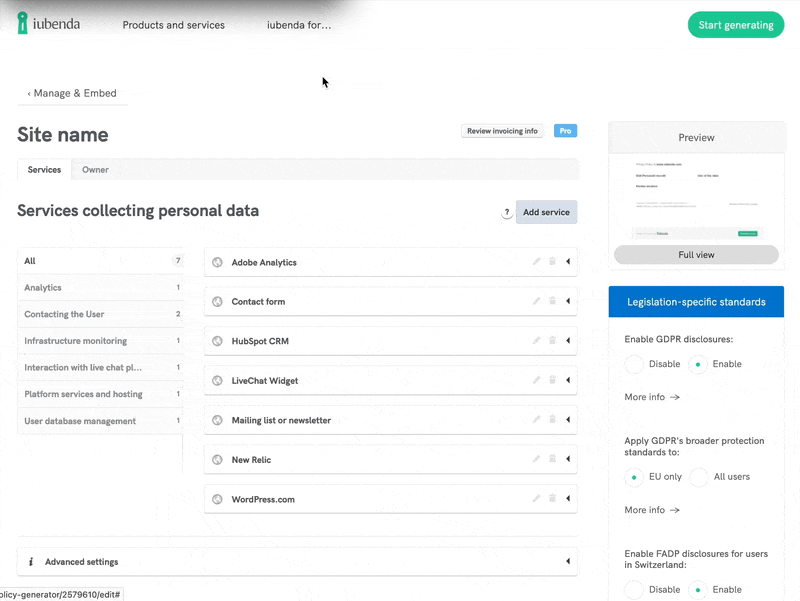Click the iubenda logo
Viewport: 800px width, 601px height.
click(49, 24)
